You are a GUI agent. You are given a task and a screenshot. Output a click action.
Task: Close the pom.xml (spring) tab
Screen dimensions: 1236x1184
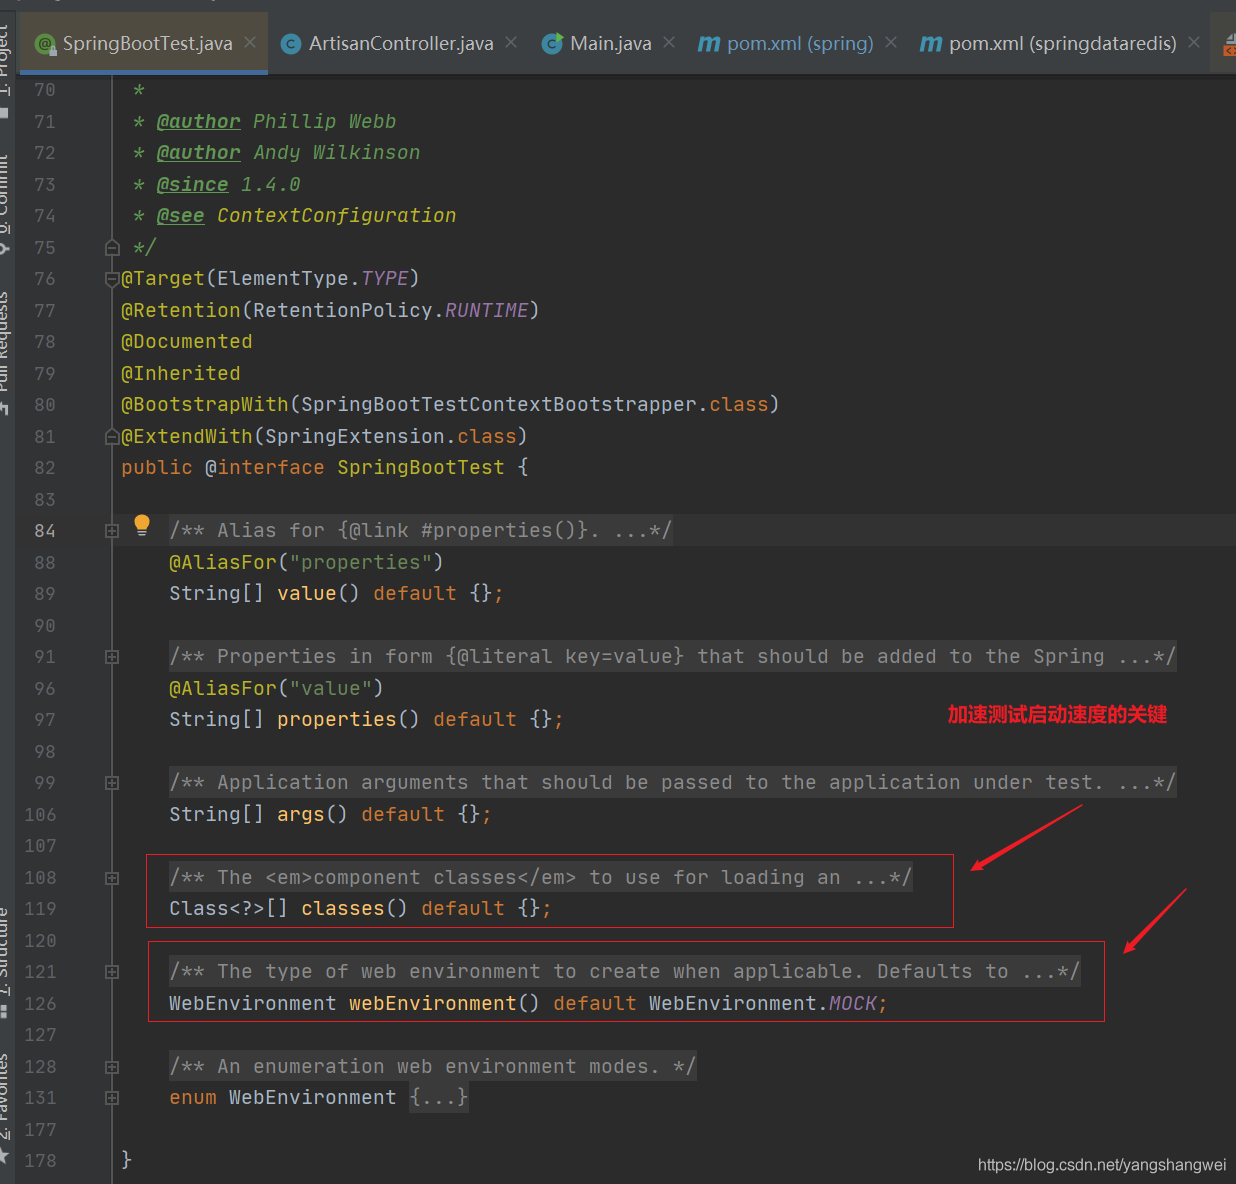(891, 42)
